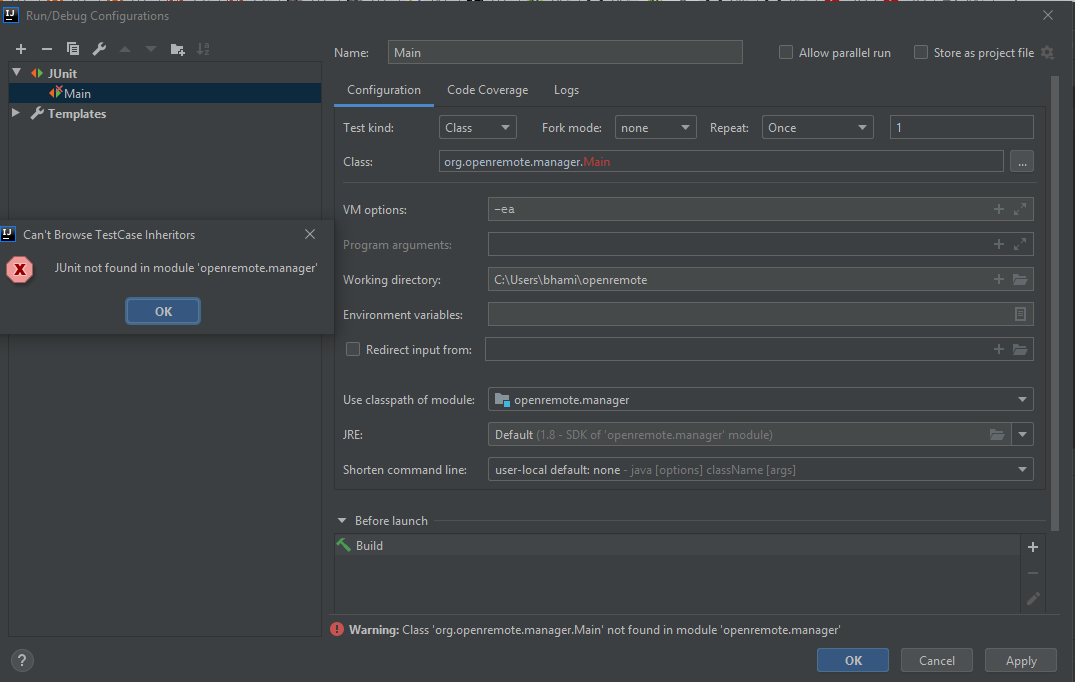The height and width of the screenshot is (682, 1075).
Task: Dismiss the JUnit not found error with OK
Action: coord(163,311)
